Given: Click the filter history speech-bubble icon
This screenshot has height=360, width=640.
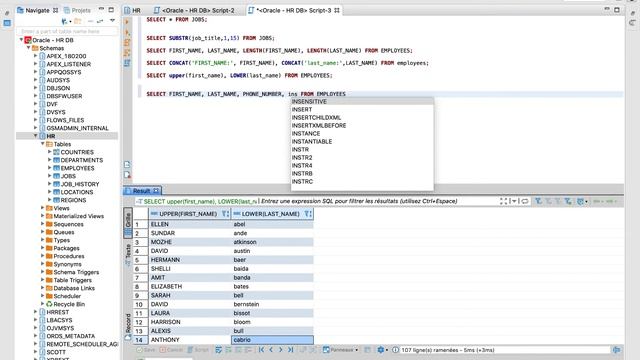Looking at the screenshot, I should [x=525, y=201].
